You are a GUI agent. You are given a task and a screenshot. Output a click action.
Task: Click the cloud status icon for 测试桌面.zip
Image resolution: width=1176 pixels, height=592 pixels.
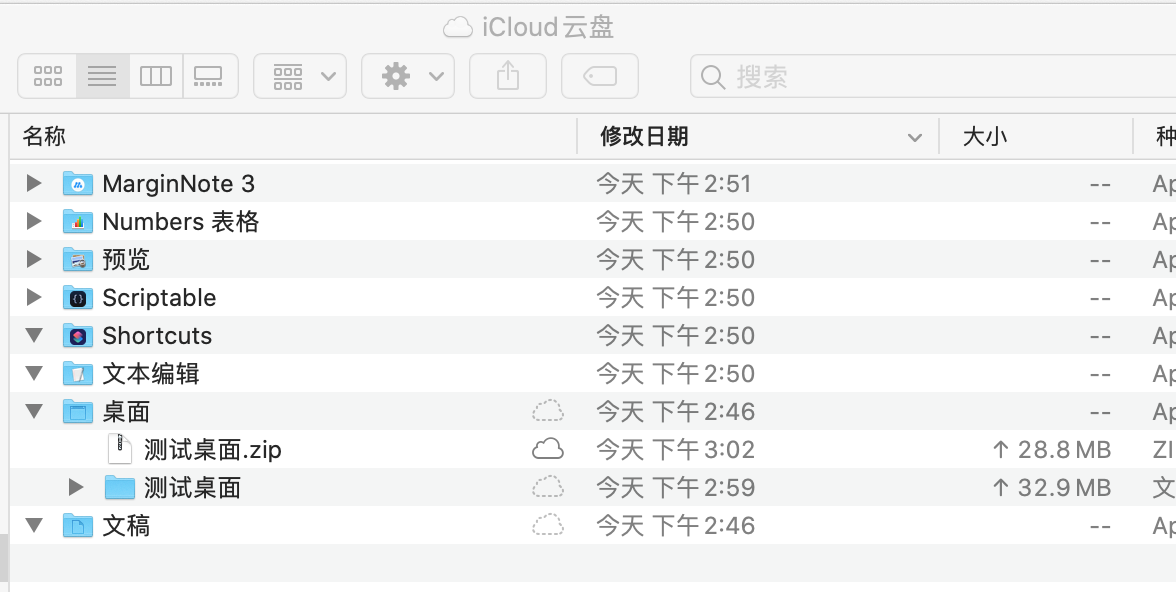click(547, 450)
